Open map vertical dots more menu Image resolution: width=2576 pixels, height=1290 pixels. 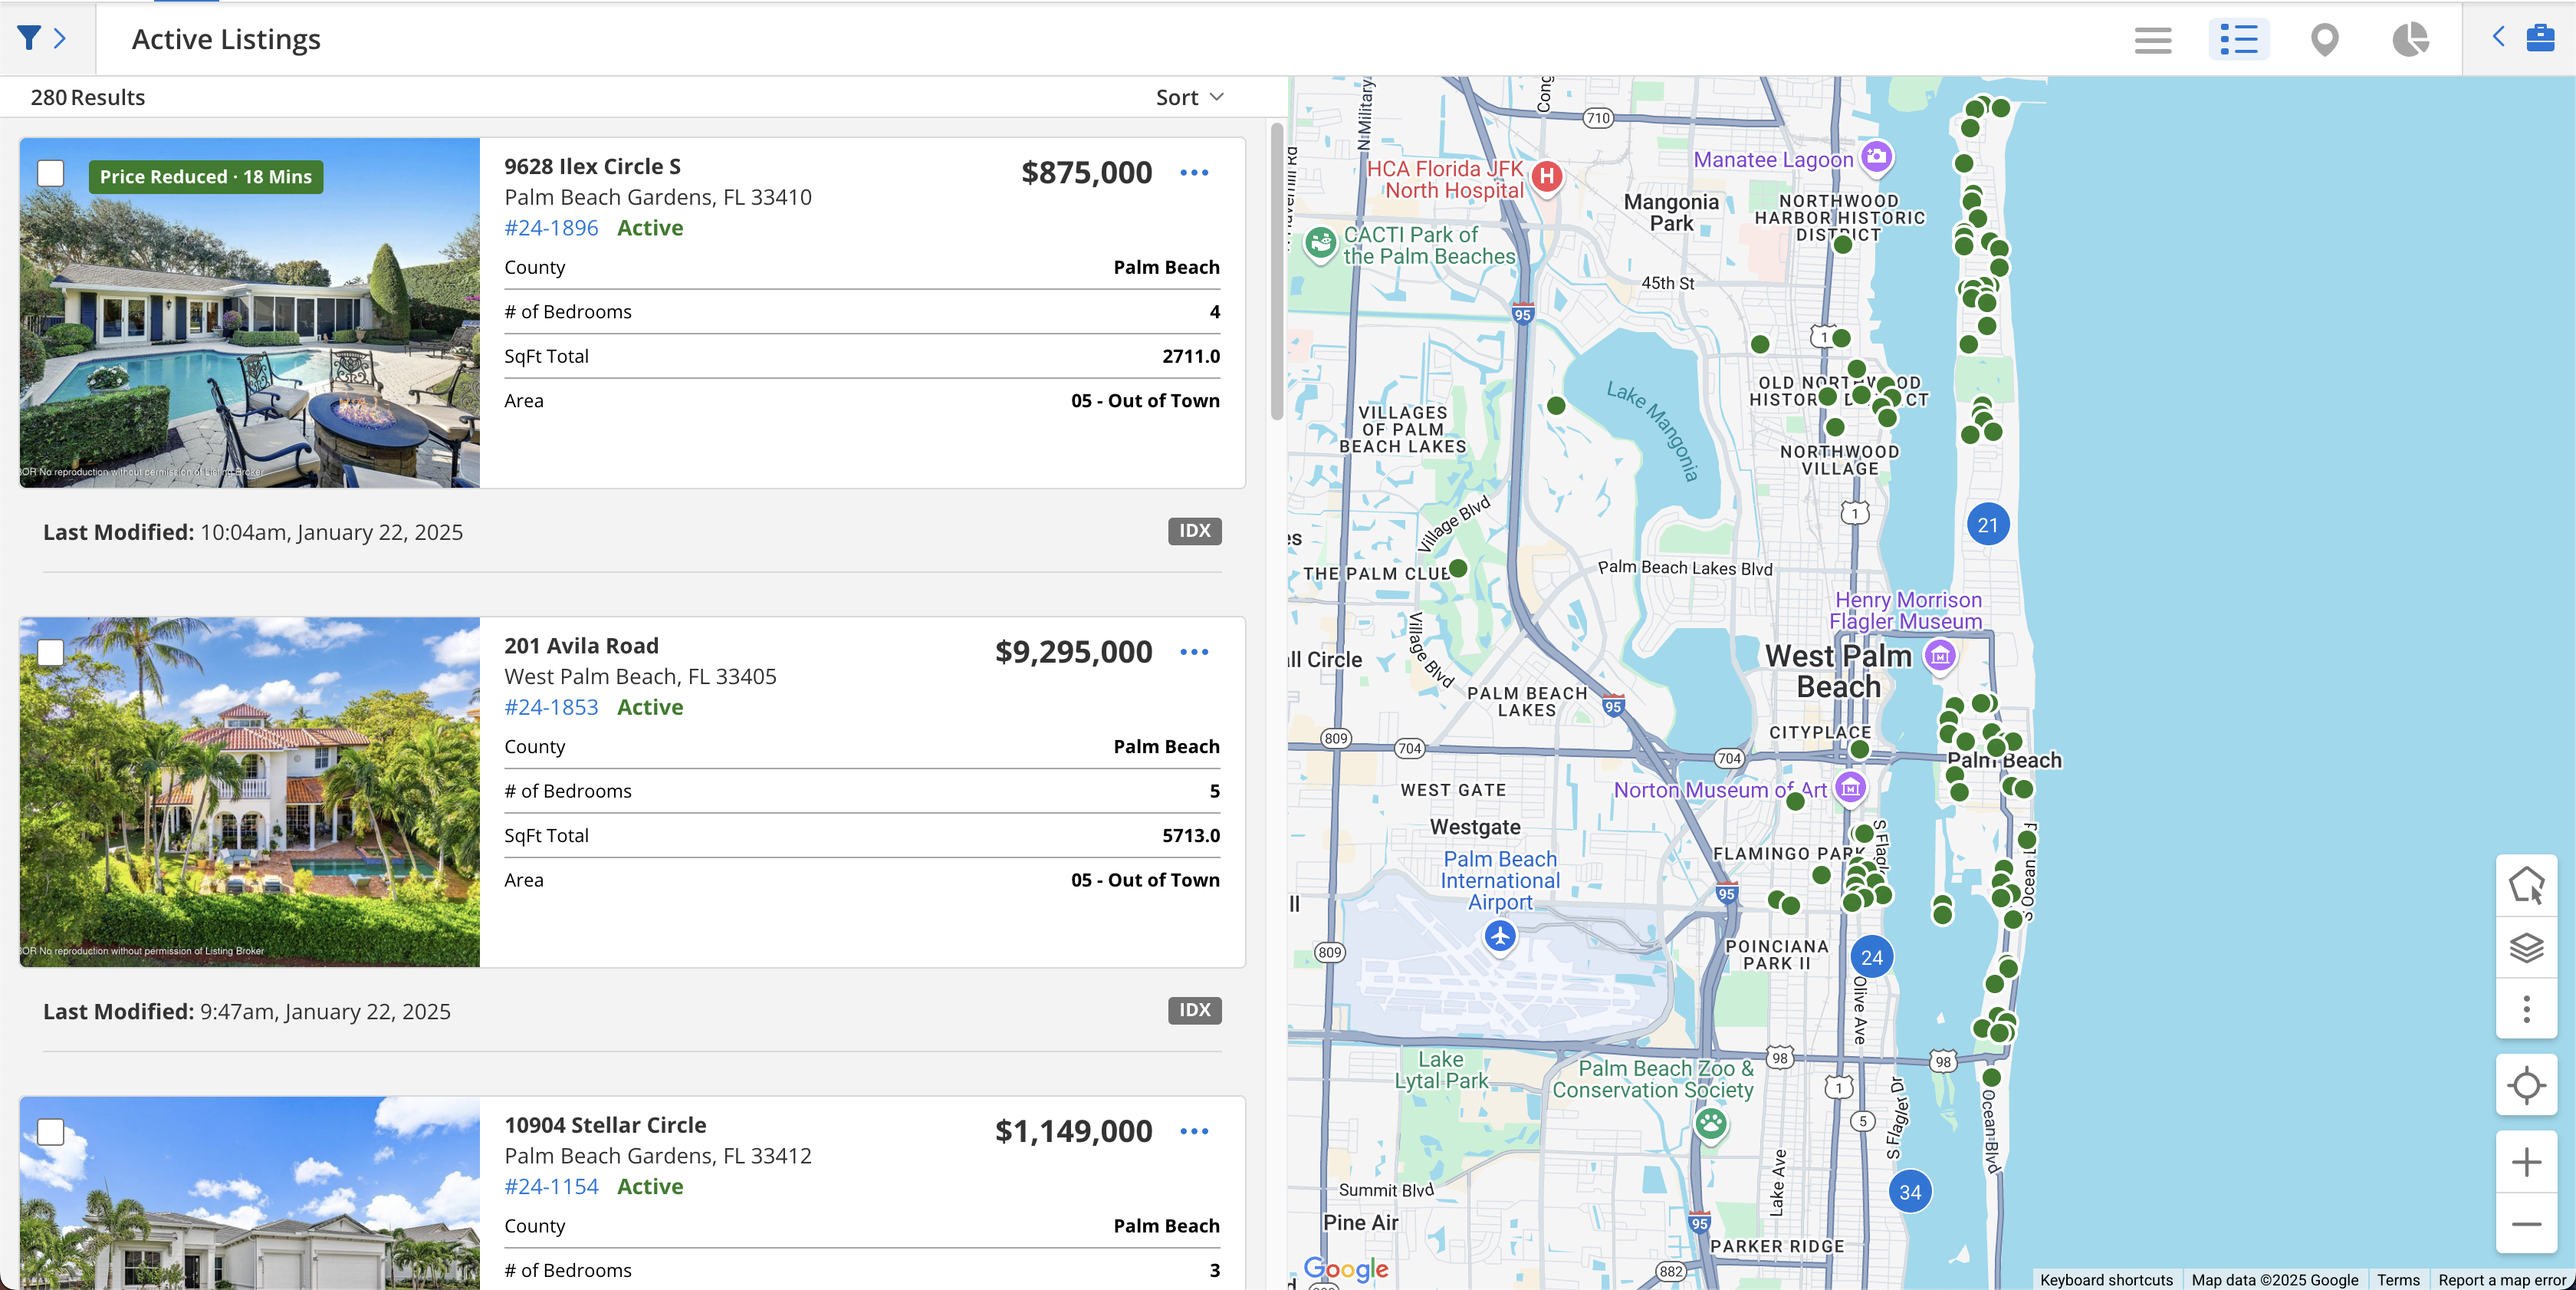pyautogui.click(x=2526, y=1009)
